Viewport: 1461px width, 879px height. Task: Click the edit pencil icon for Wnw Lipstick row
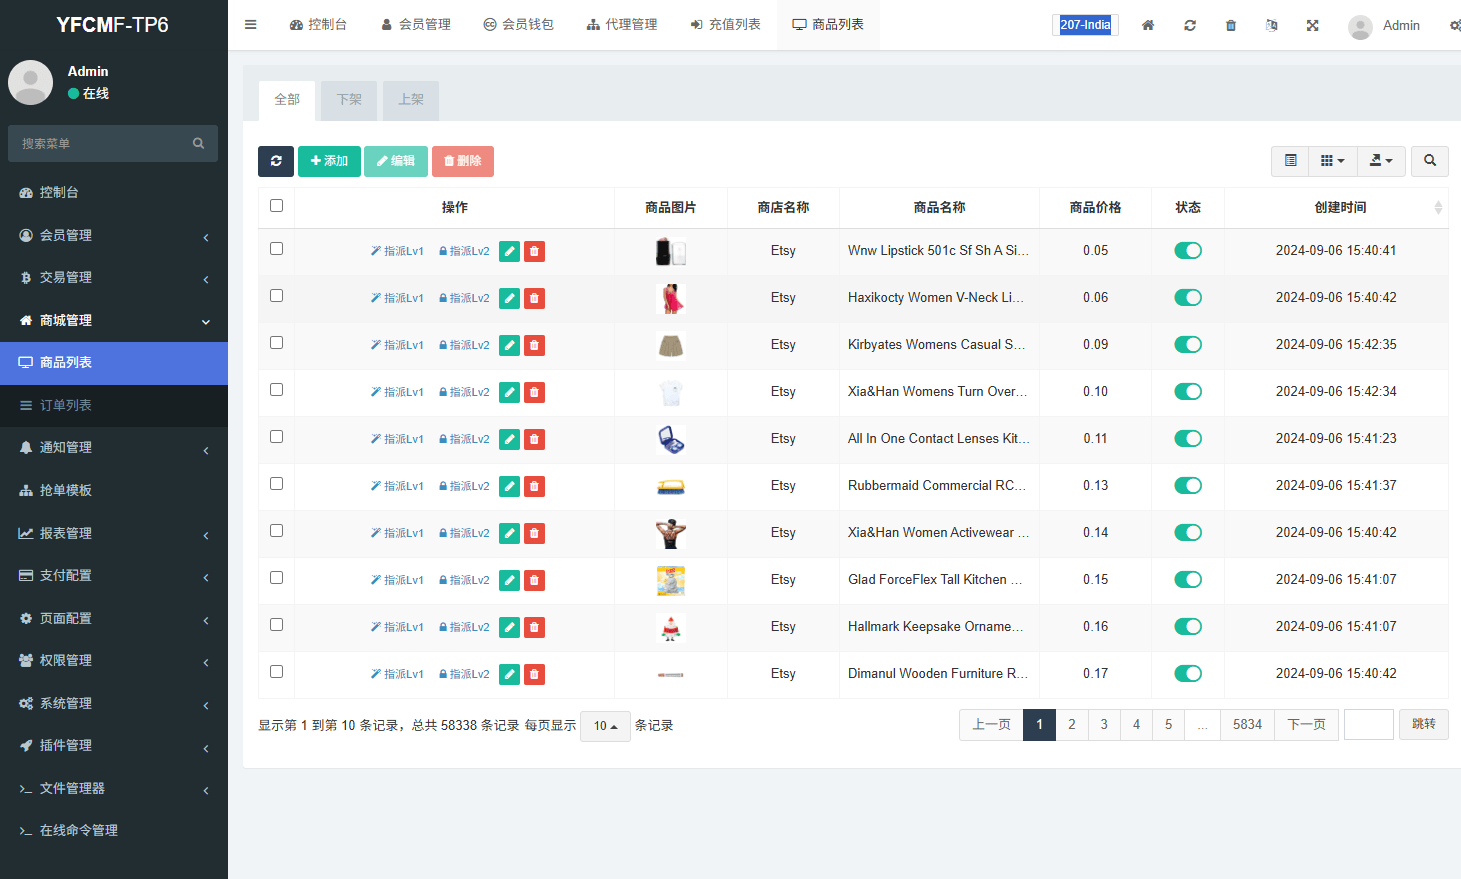click(509, 251)
